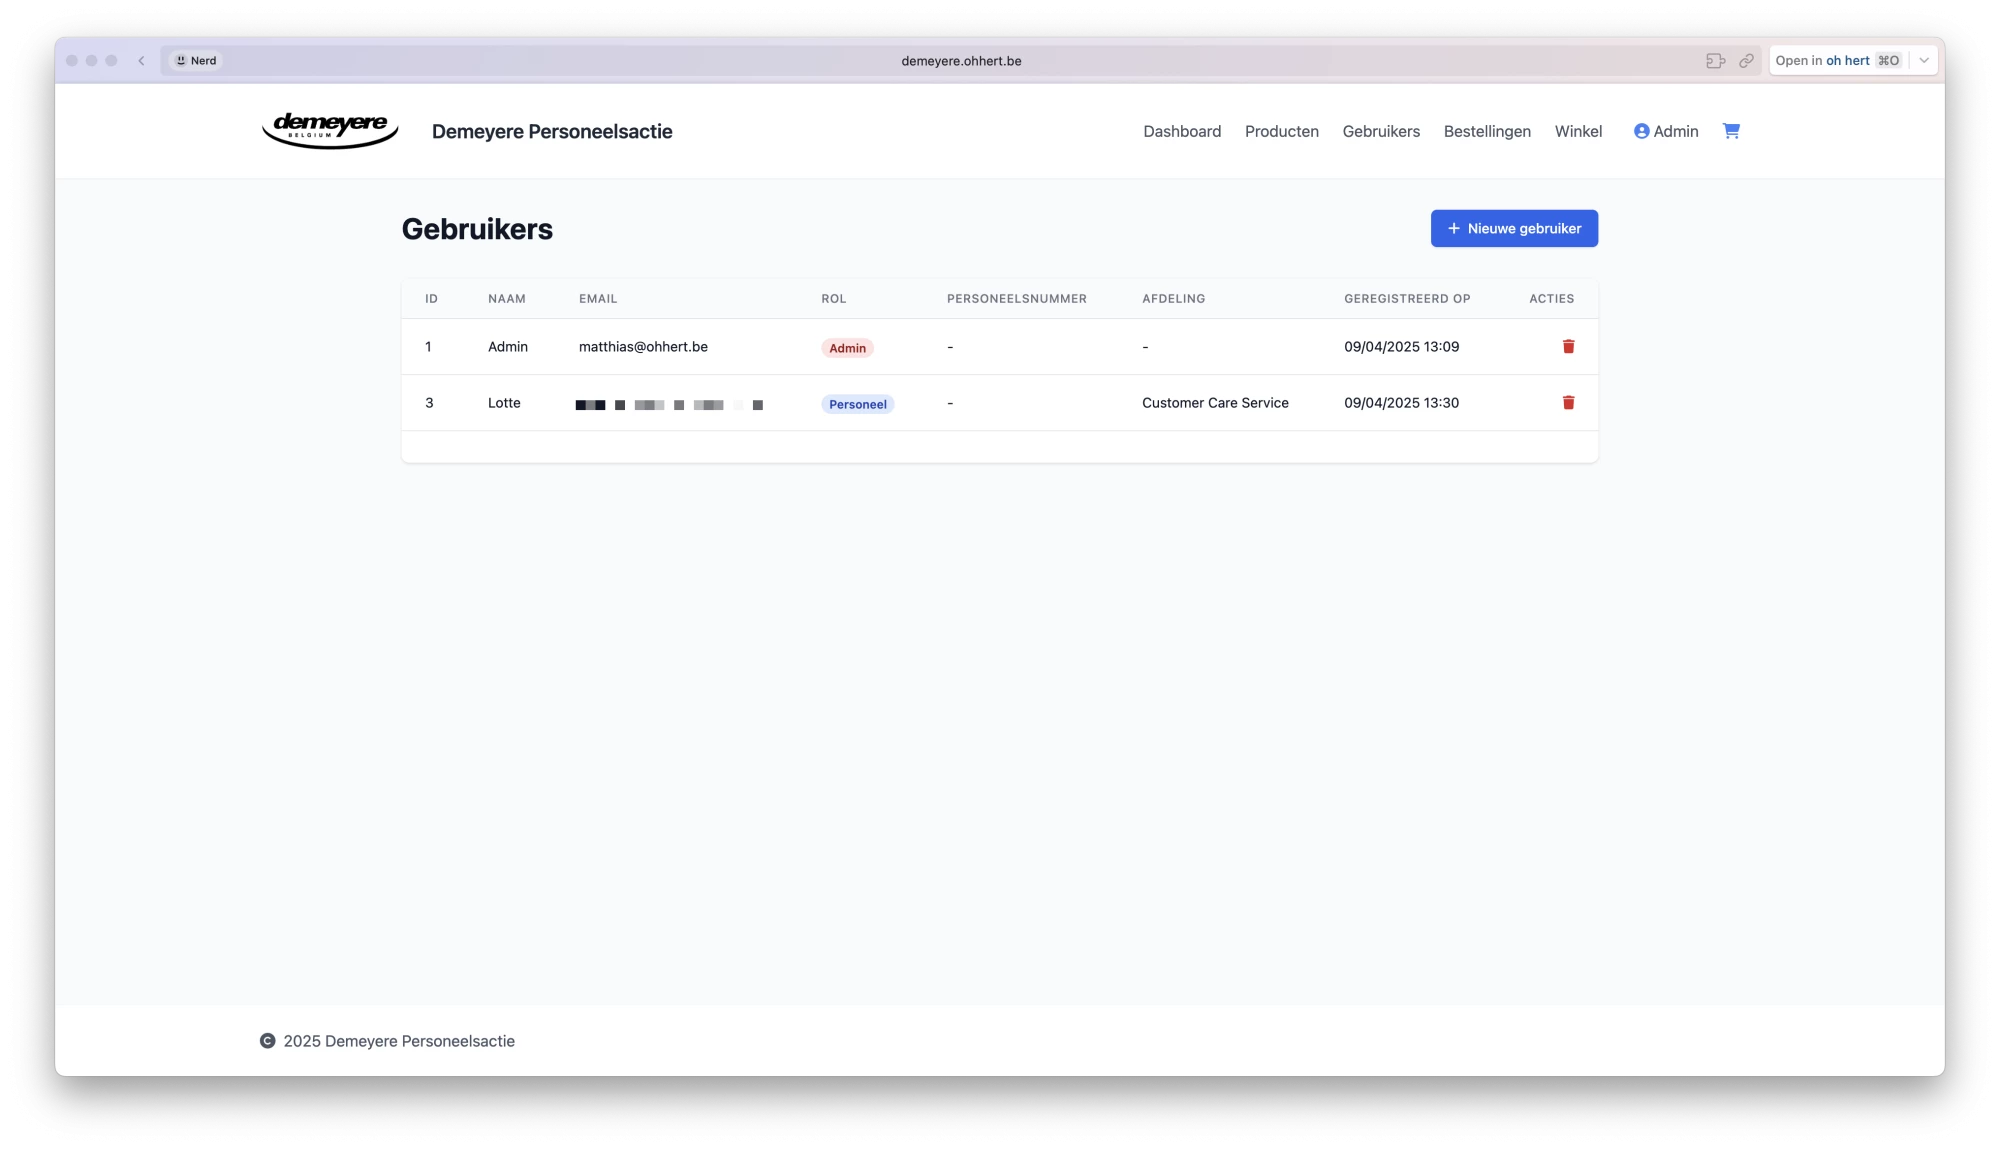2000x1149 pixels.
Task: Open the shopping cart icon
Action: (x=1731, y=131)
